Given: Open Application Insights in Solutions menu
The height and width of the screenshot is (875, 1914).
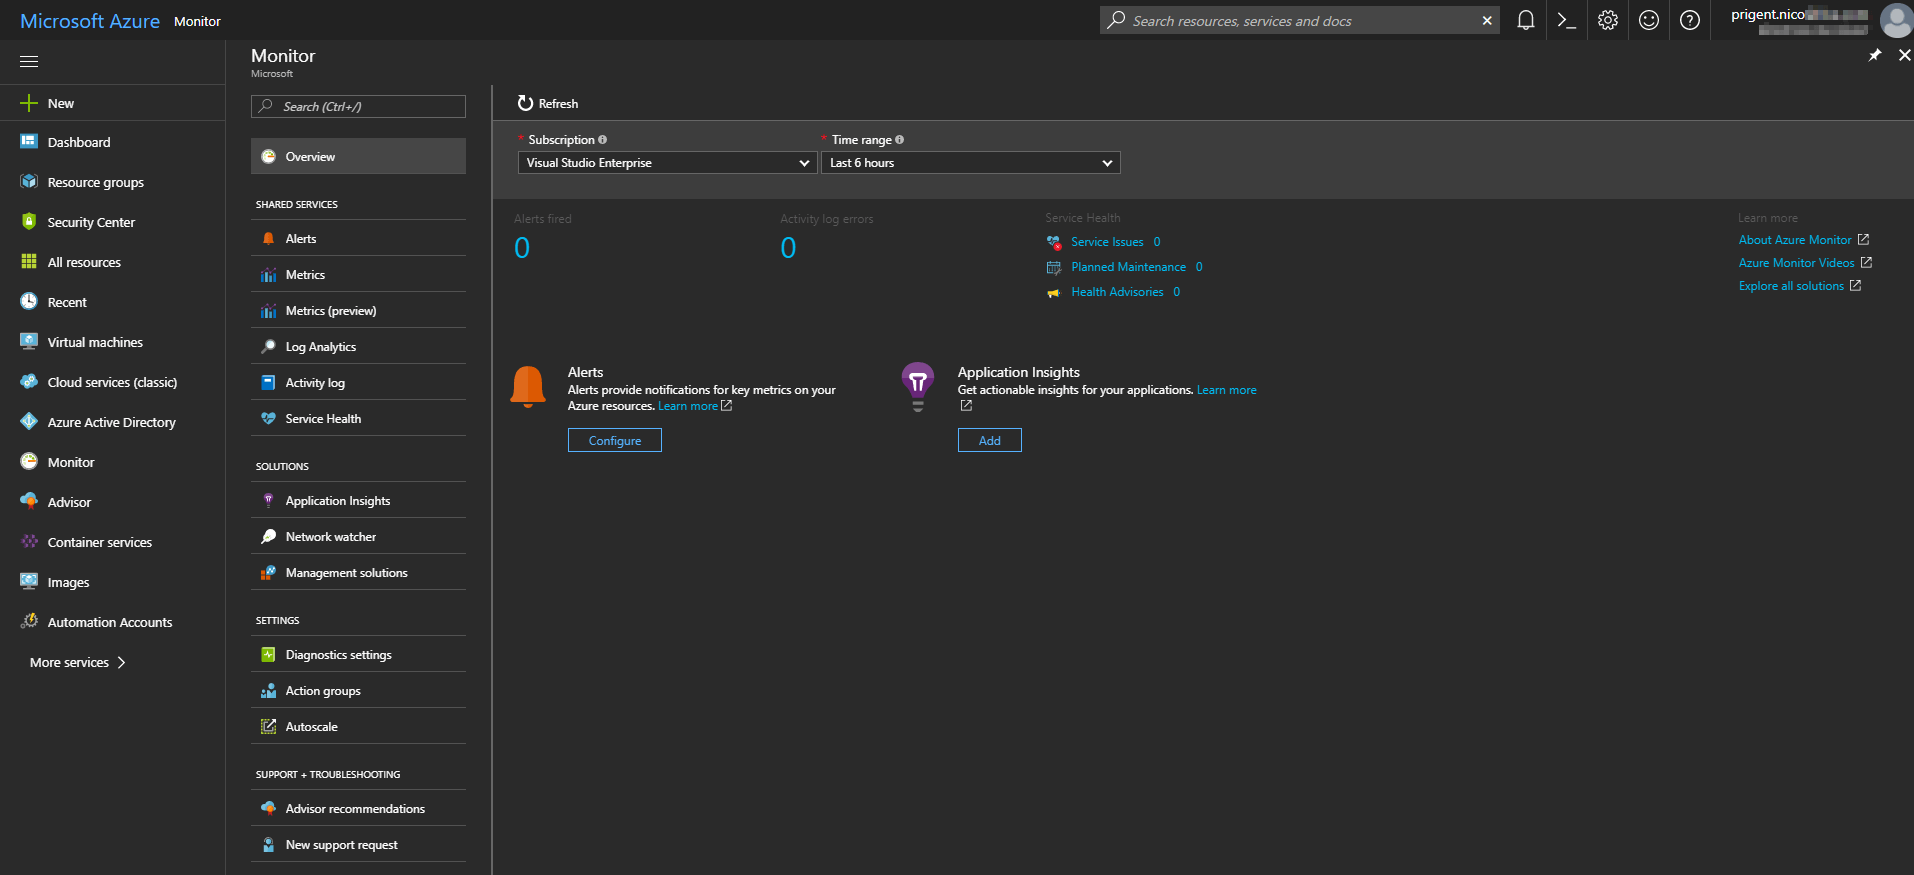Looking at the screenshot, I should pos(358,500).
